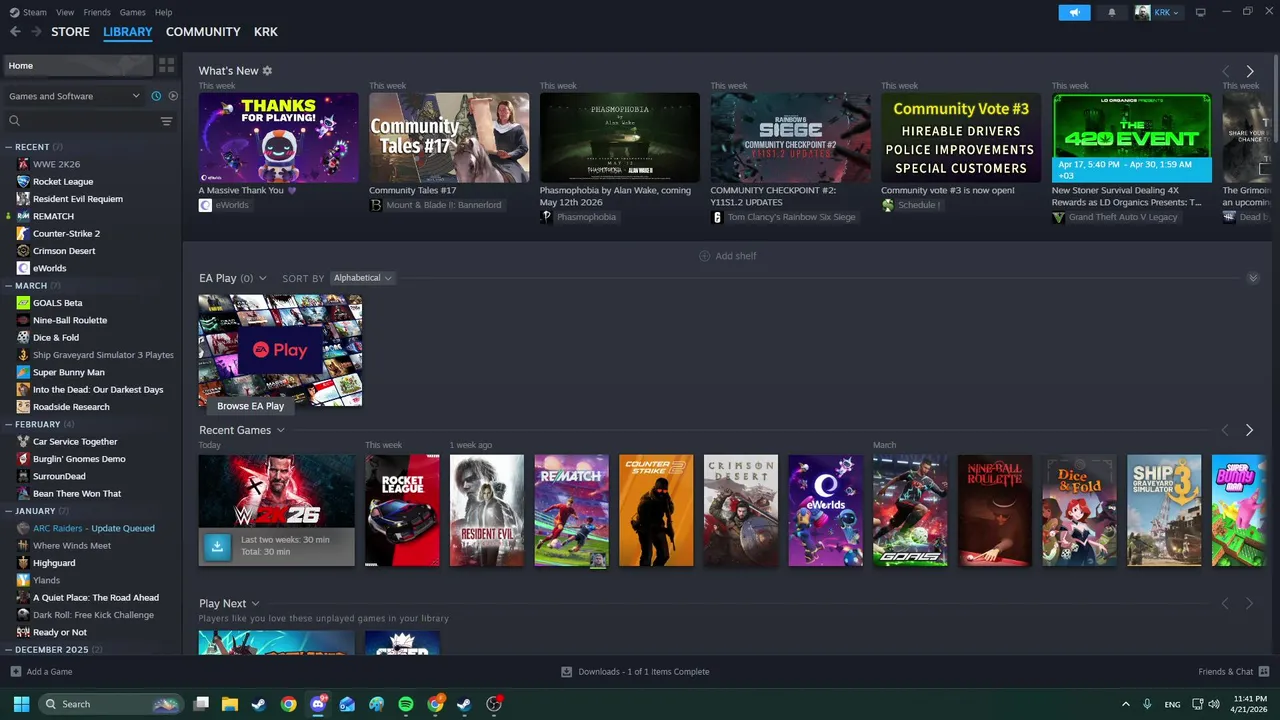Open the Phasmophobia Alan Wake news card
The width and height of the screenshot is (1280, 720).
[x=620, y=138]
